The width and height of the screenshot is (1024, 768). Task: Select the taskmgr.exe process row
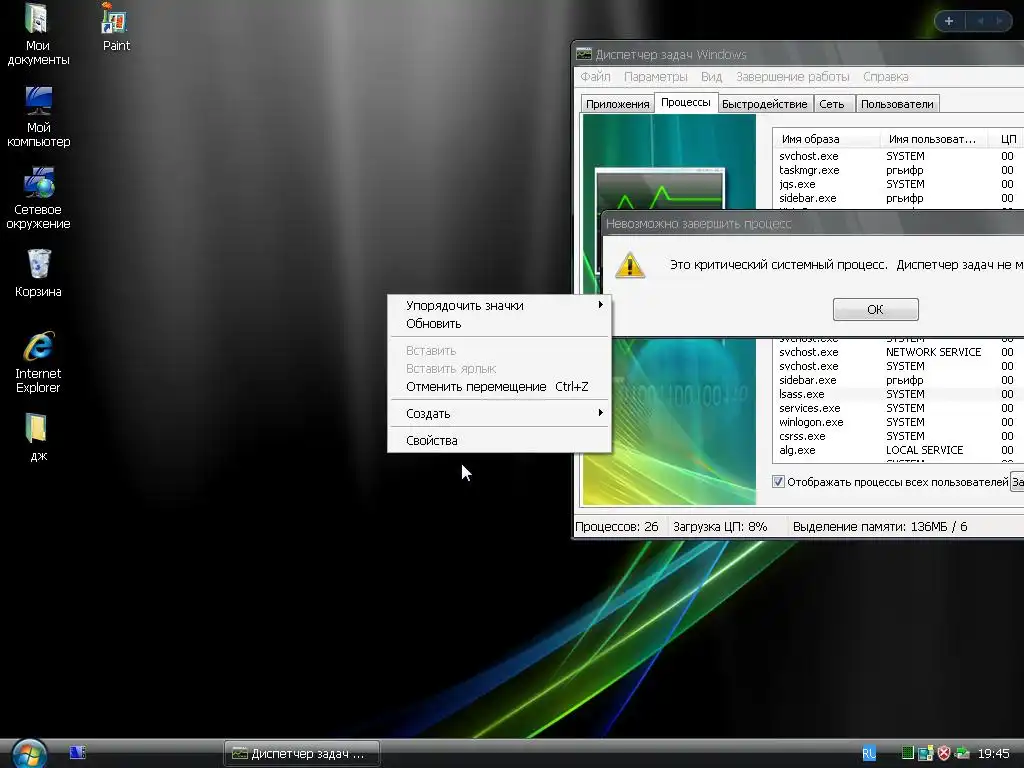pyautogui.click(x=899, y=170)
